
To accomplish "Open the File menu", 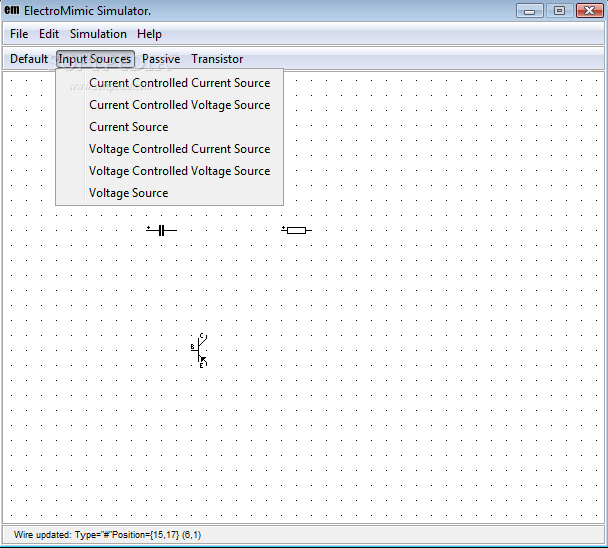I will (x=19, y=34).
